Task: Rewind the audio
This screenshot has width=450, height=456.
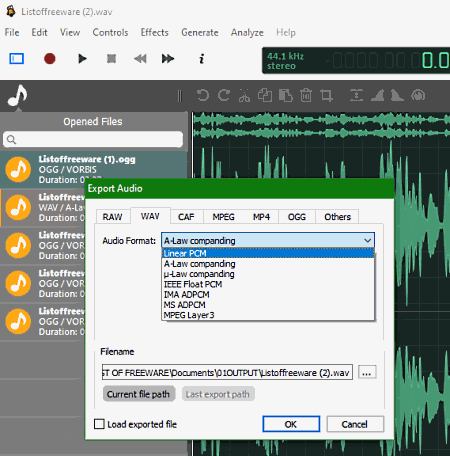Action: coord(140,59)
